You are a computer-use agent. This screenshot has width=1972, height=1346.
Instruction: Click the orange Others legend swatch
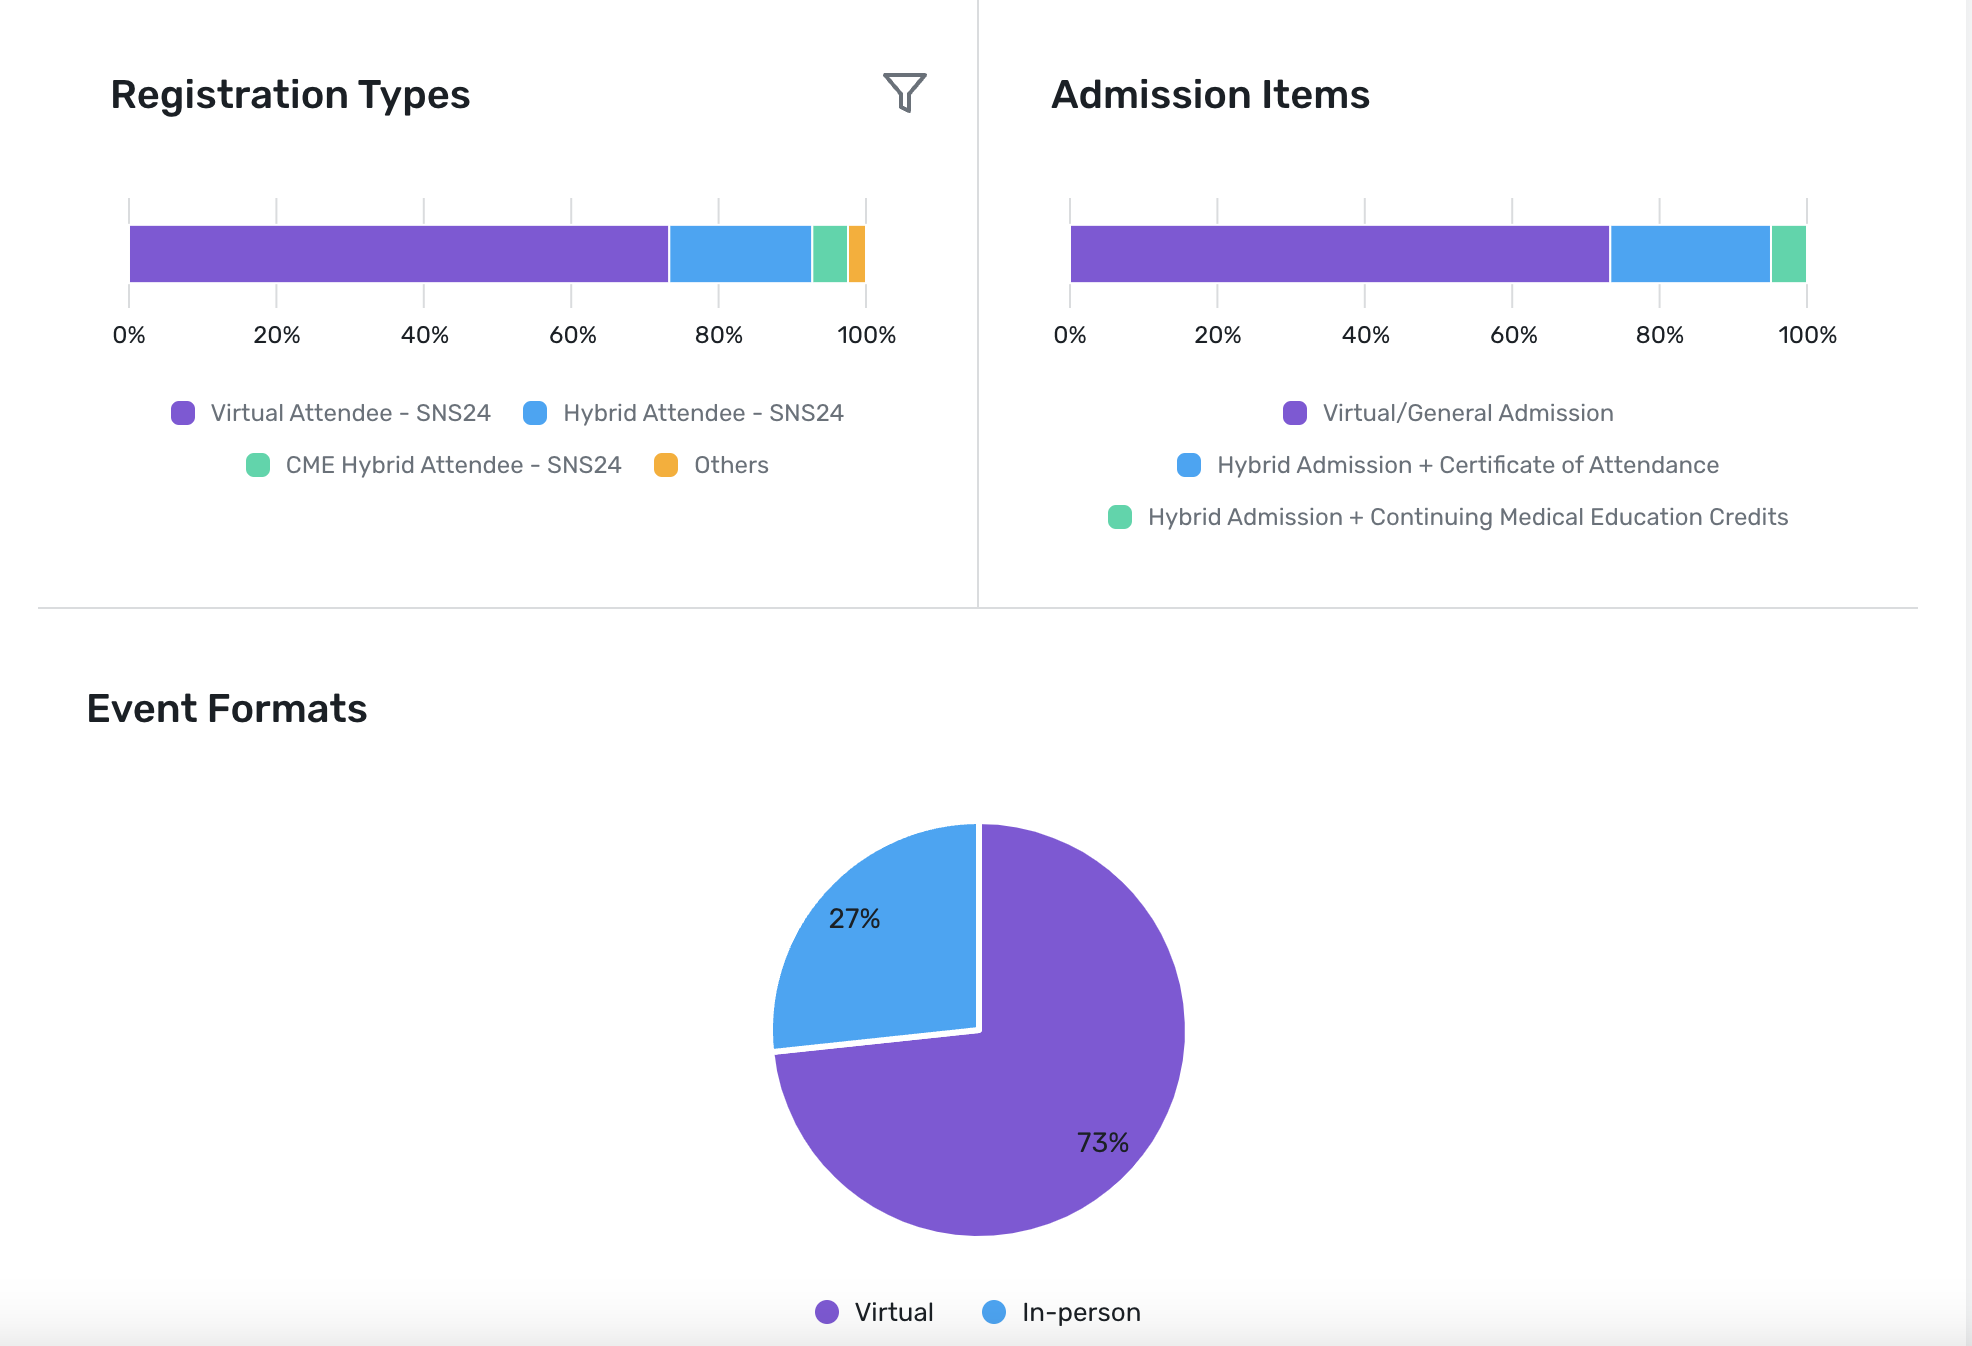tap(666, 465)
